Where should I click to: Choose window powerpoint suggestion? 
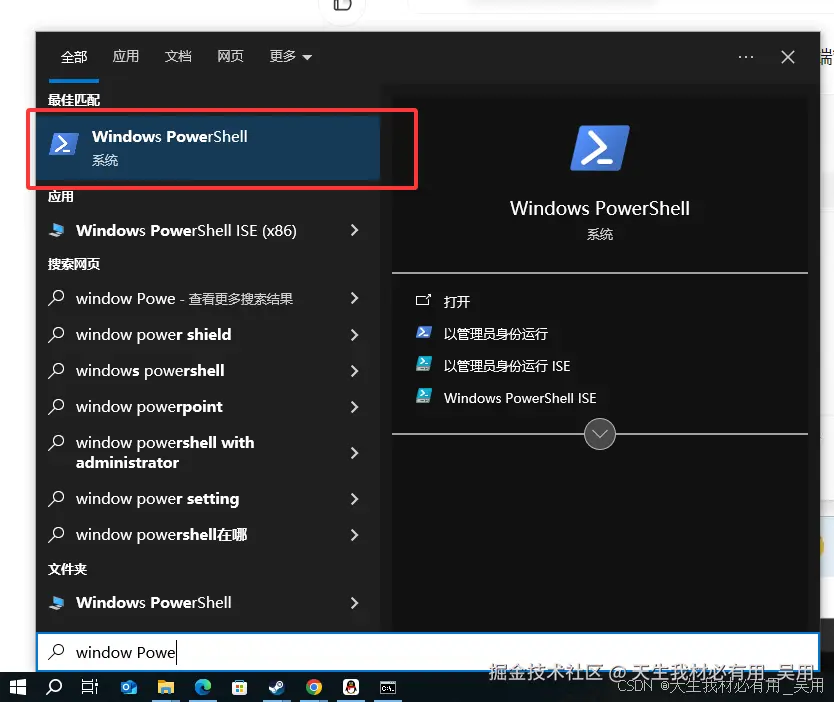coord(149,407)
